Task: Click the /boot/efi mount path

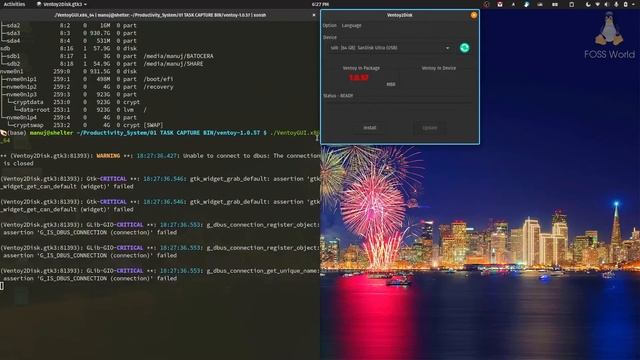Action: coord(158,79)
